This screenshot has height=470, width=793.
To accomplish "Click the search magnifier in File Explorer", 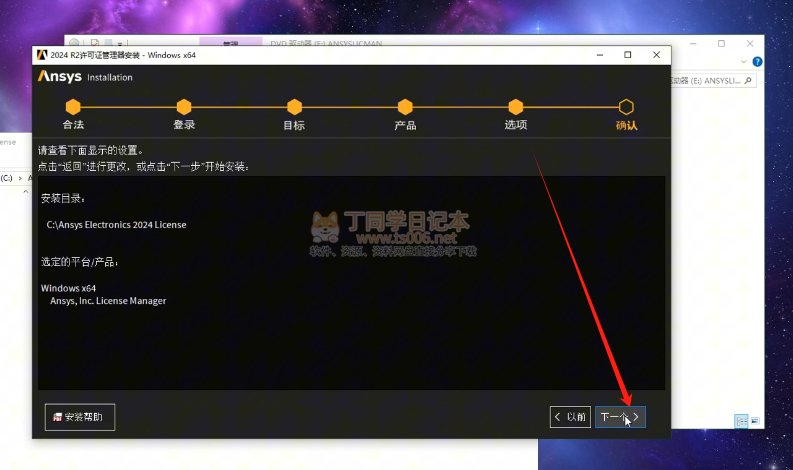I will click(748, 80).
